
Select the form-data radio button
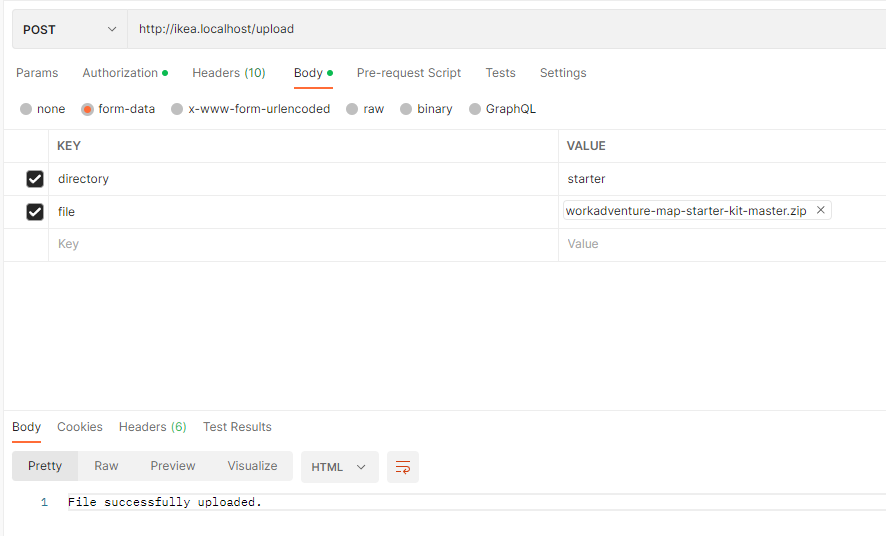click(x=87, y=109)
